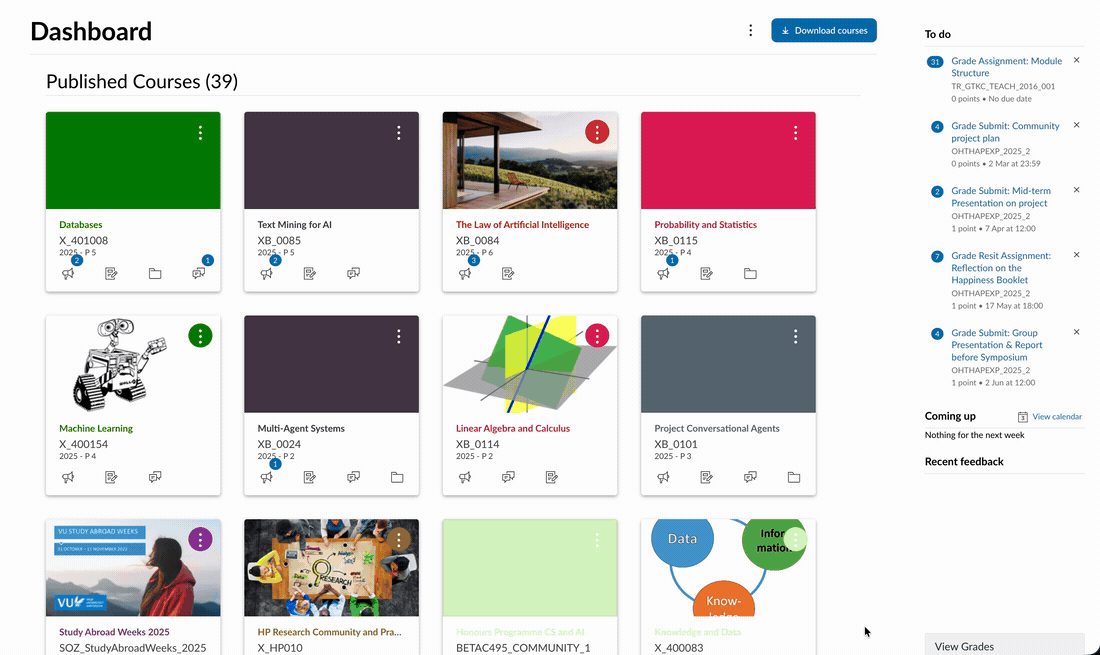Viewport: 1100px width, 655px height.
Task: Open options menu on Databases card
Action: (201, 133)
